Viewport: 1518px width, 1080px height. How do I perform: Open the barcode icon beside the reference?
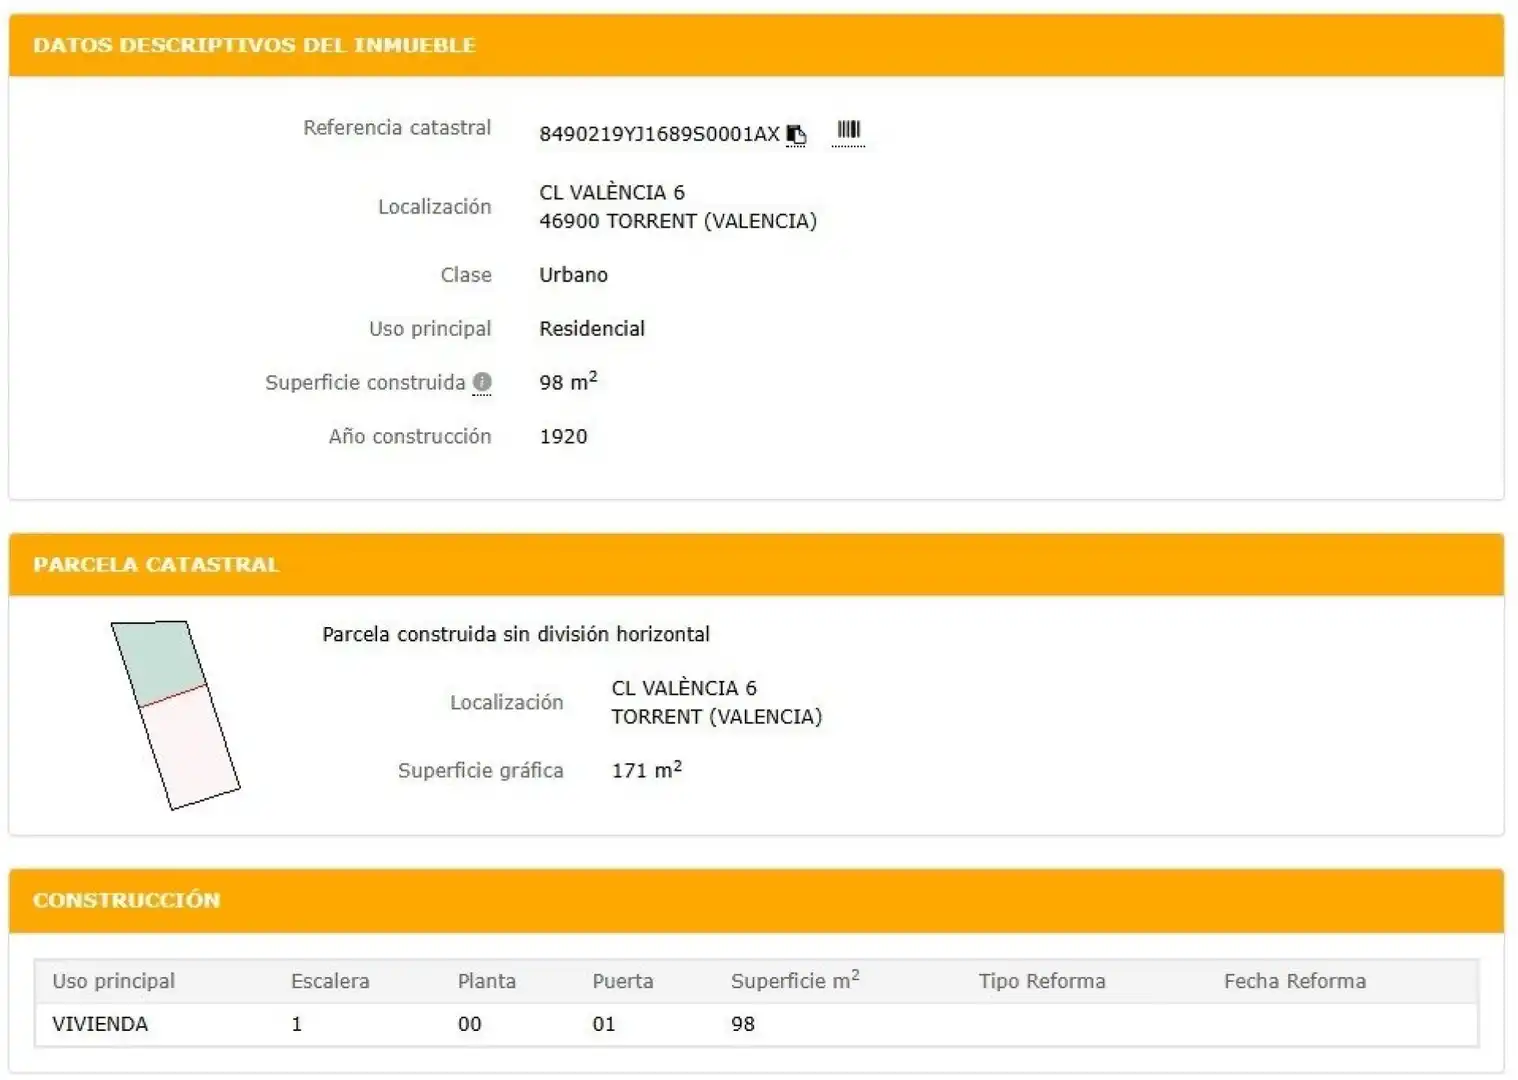pyautogui.click(x=849, y=130)
